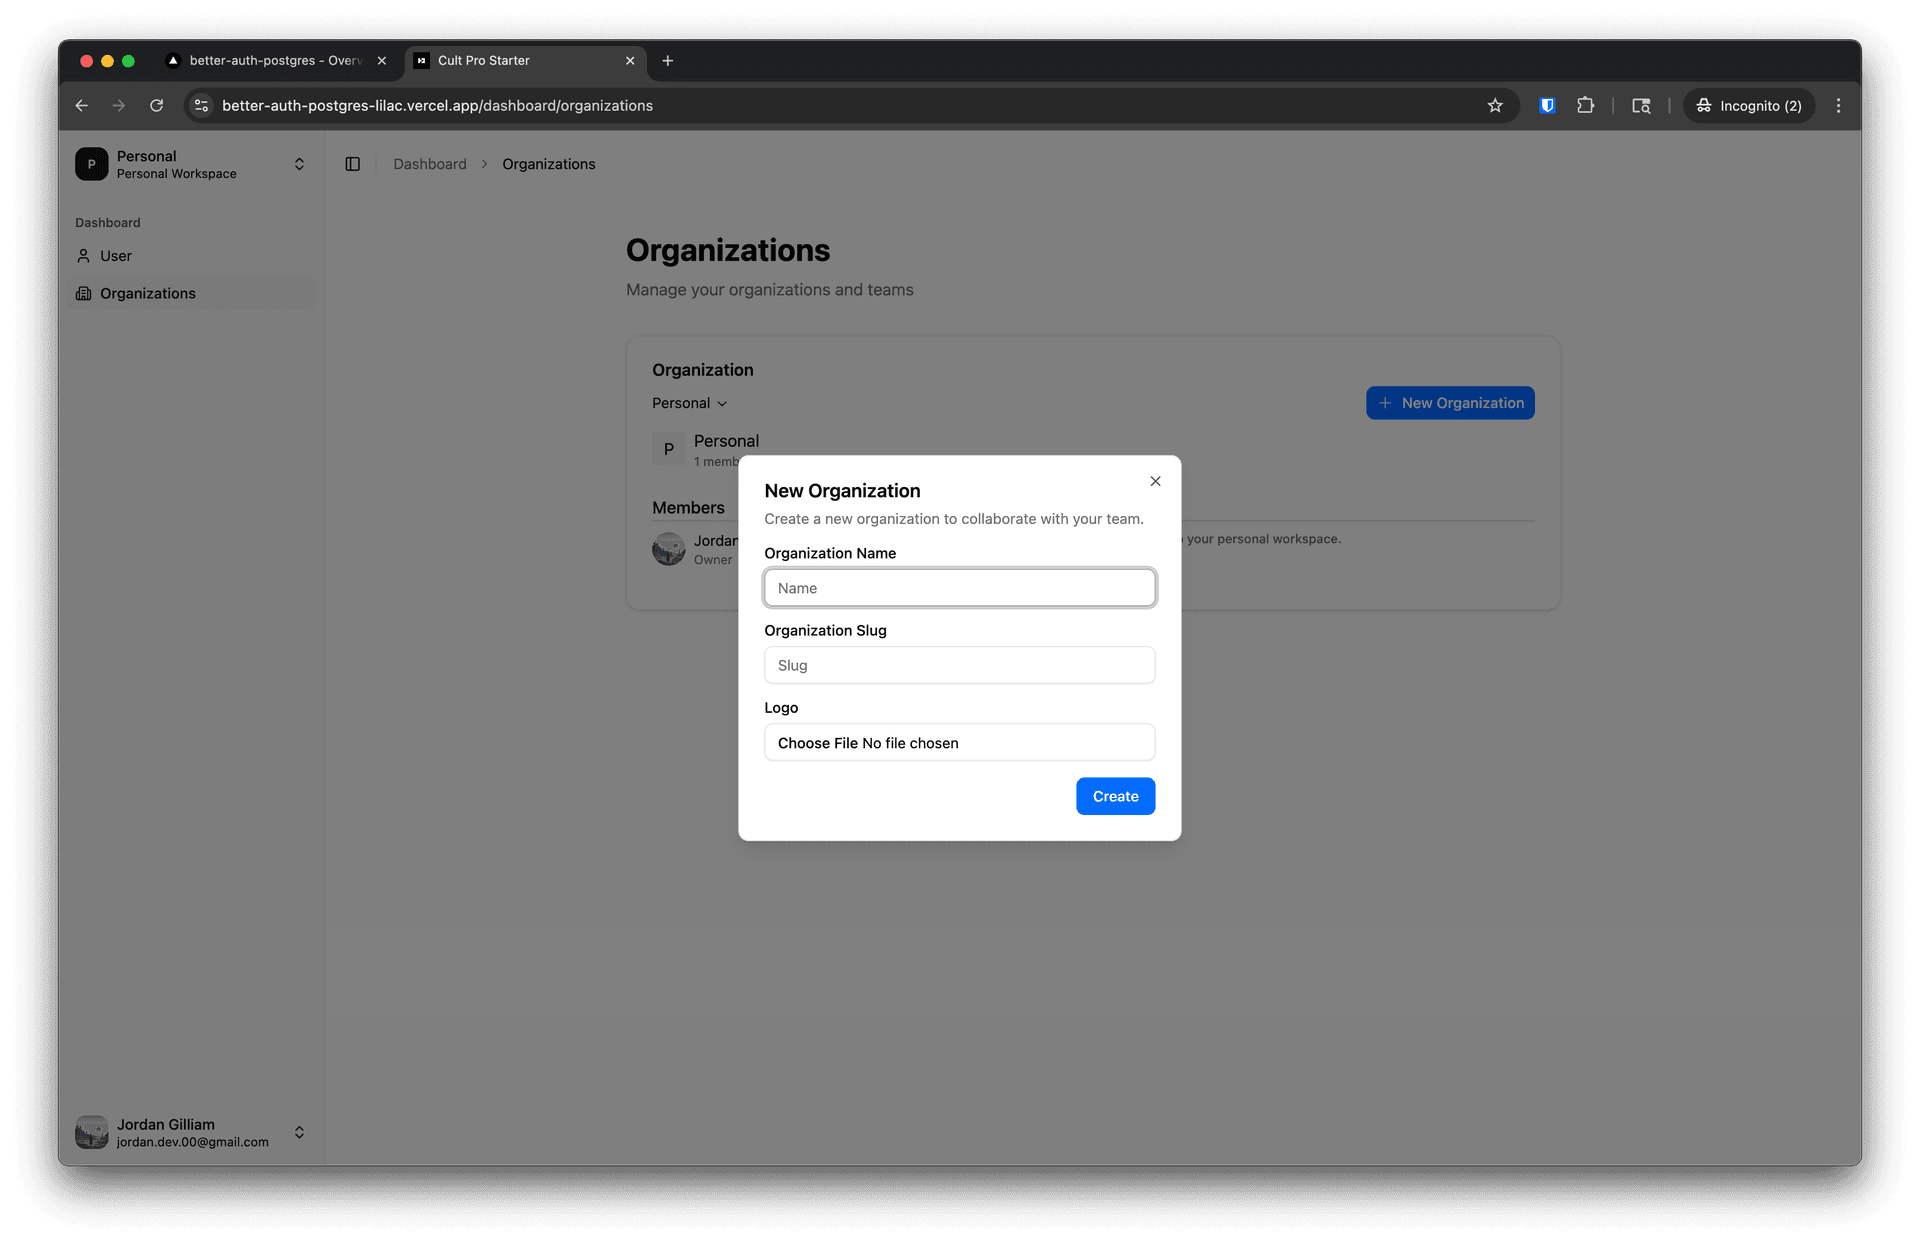Click the privacy shield icon in the toolbar
The height and width of the screenshot is (1243, 1920).
1547,105
